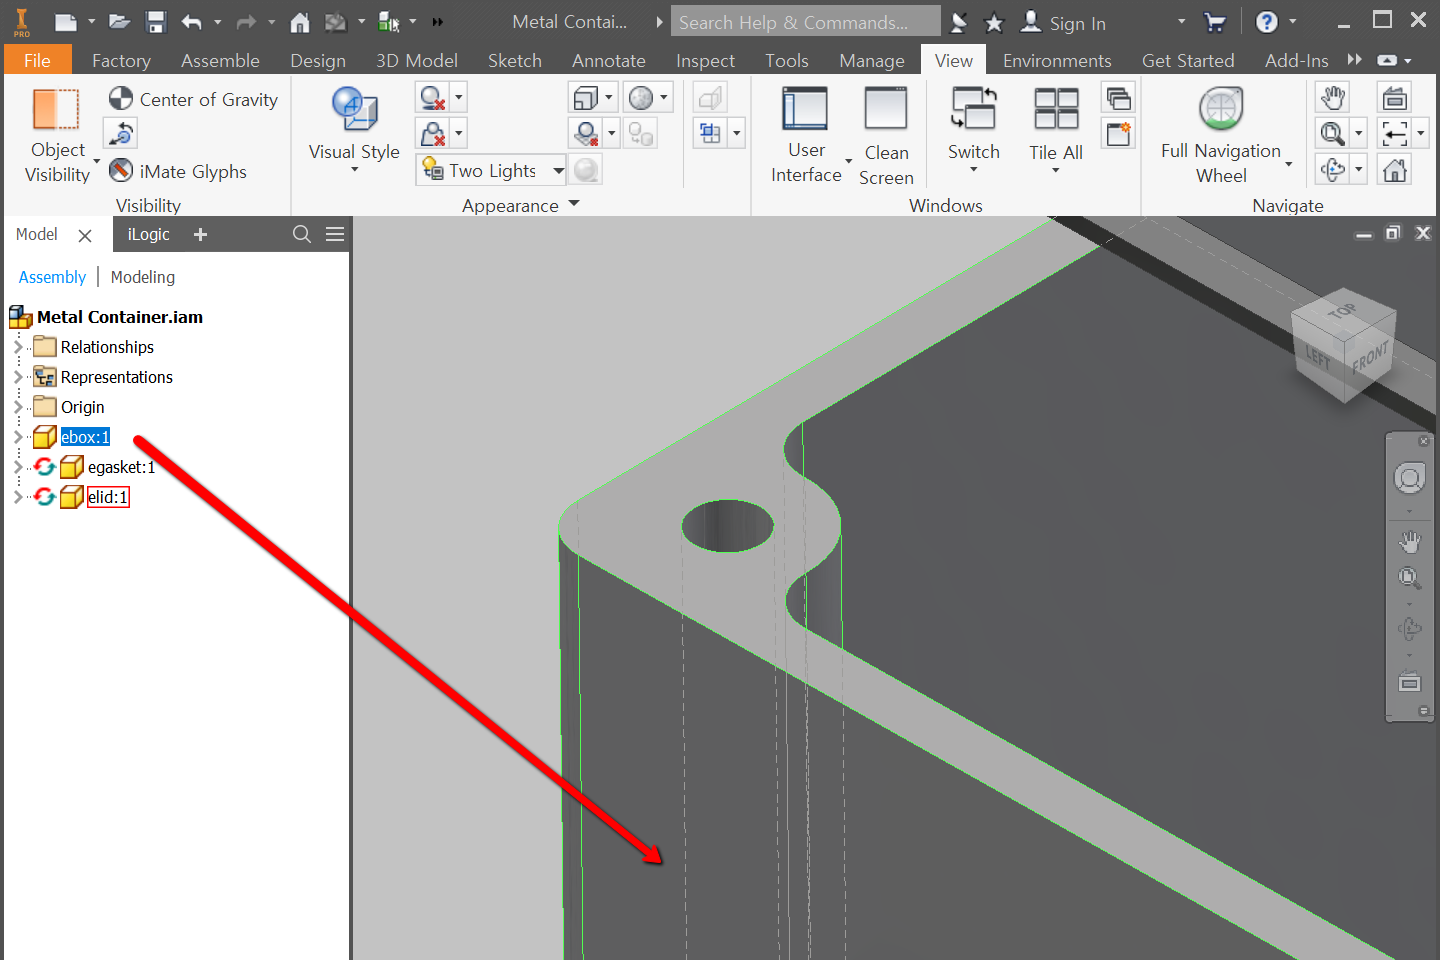The width and height of the screenshot is (1440, 960).
Task: Click the Favorites star icon
Action: [994, 21]
